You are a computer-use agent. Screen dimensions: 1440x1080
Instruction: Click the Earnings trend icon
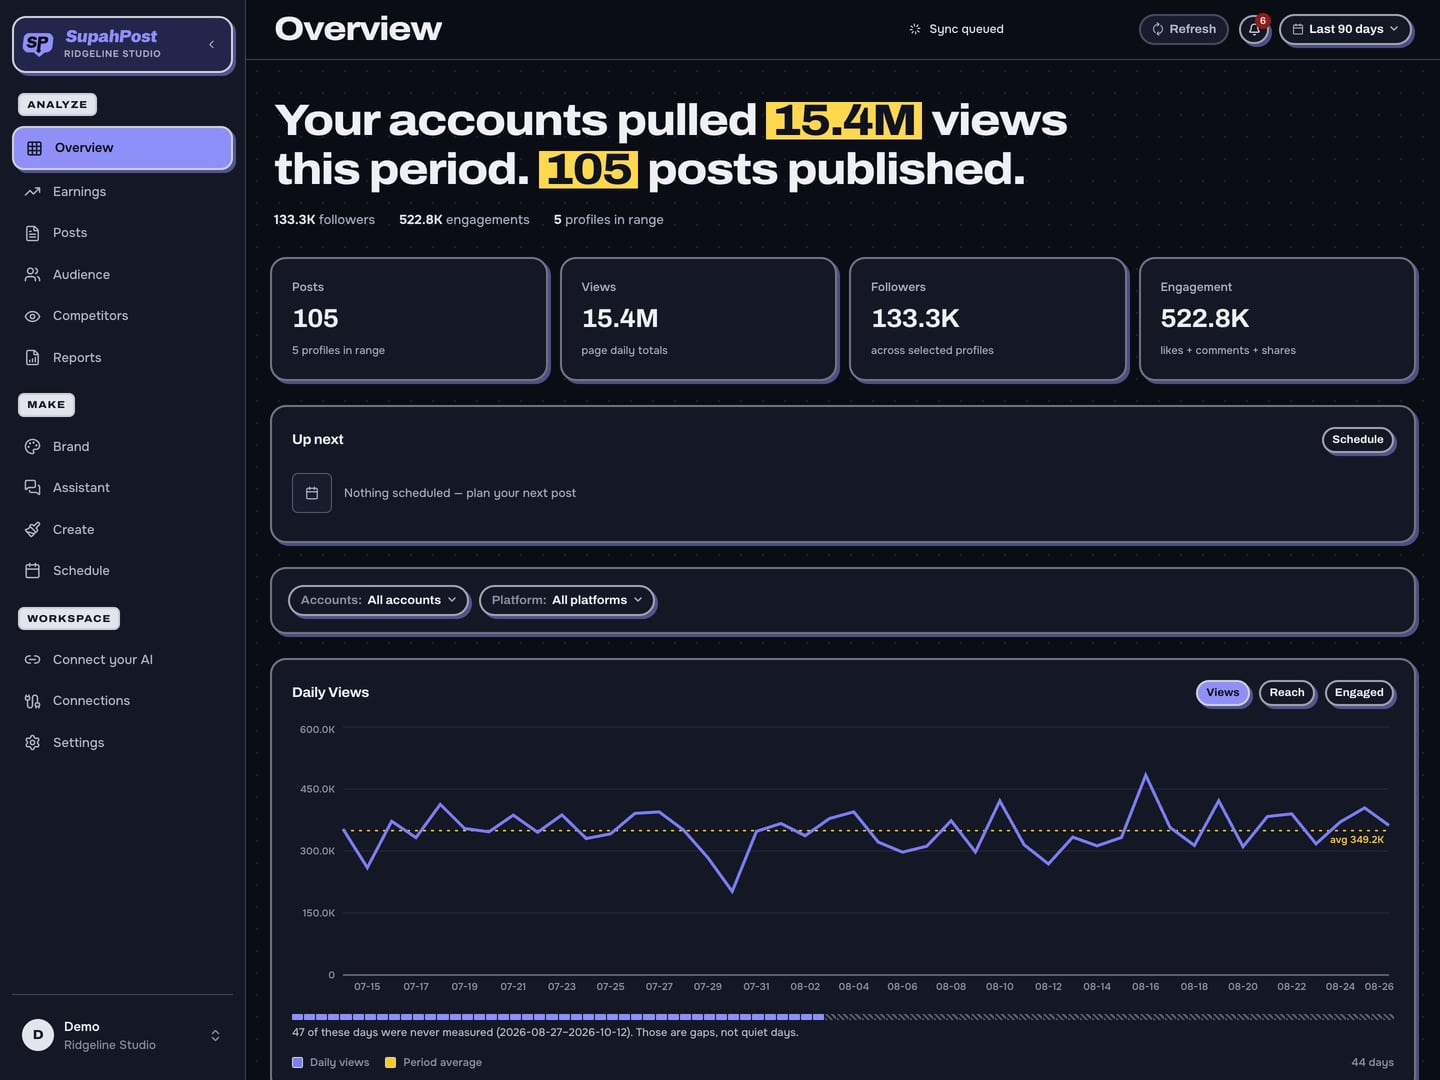tap(33, 192)
